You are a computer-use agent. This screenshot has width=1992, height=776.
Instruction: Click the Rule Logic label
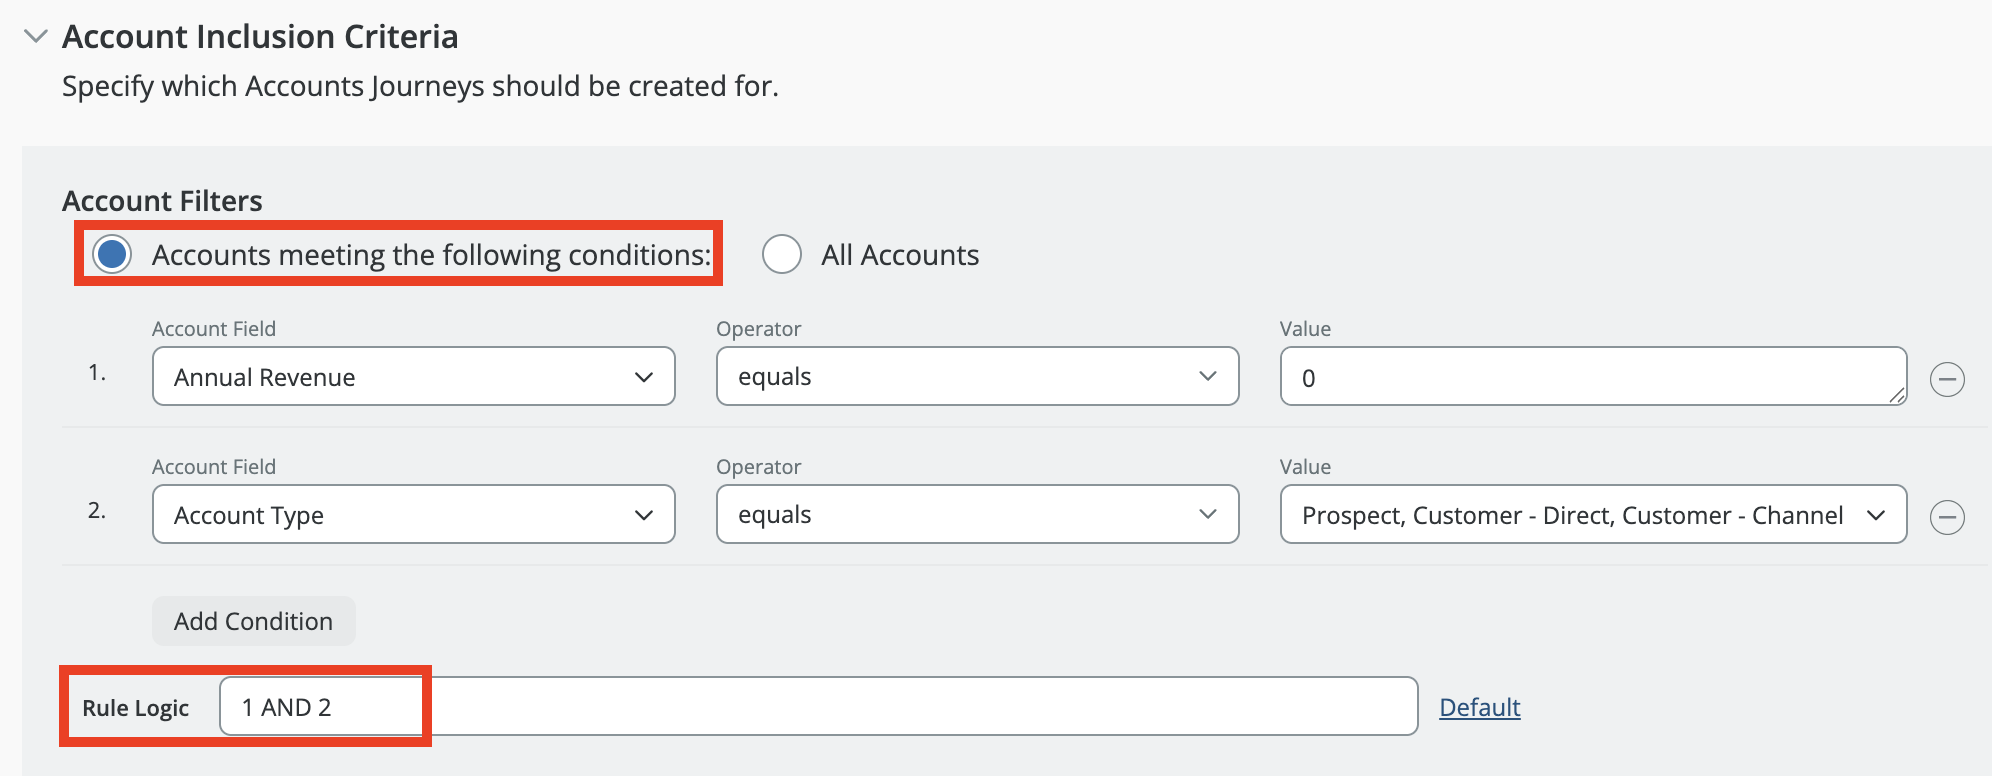coord(136,708)
